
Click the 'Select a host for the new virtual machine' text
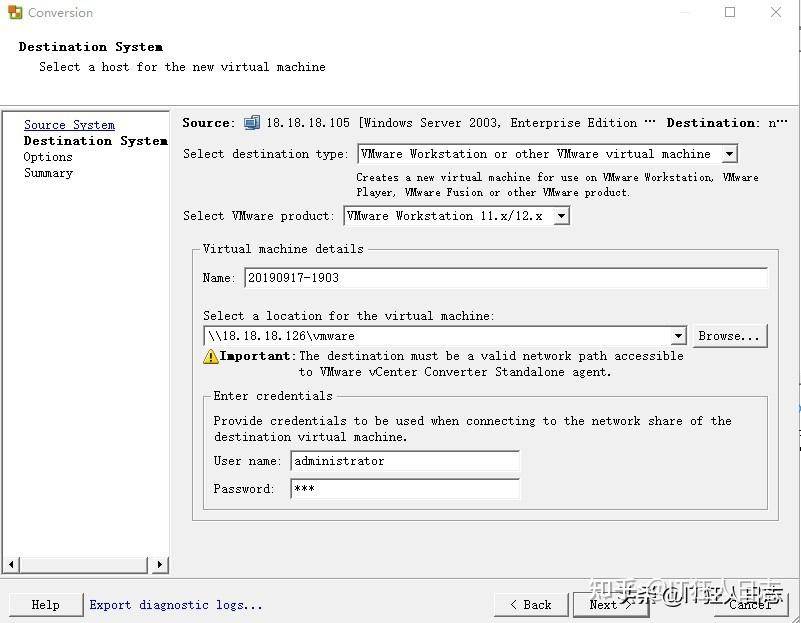[x=182, y=67]
